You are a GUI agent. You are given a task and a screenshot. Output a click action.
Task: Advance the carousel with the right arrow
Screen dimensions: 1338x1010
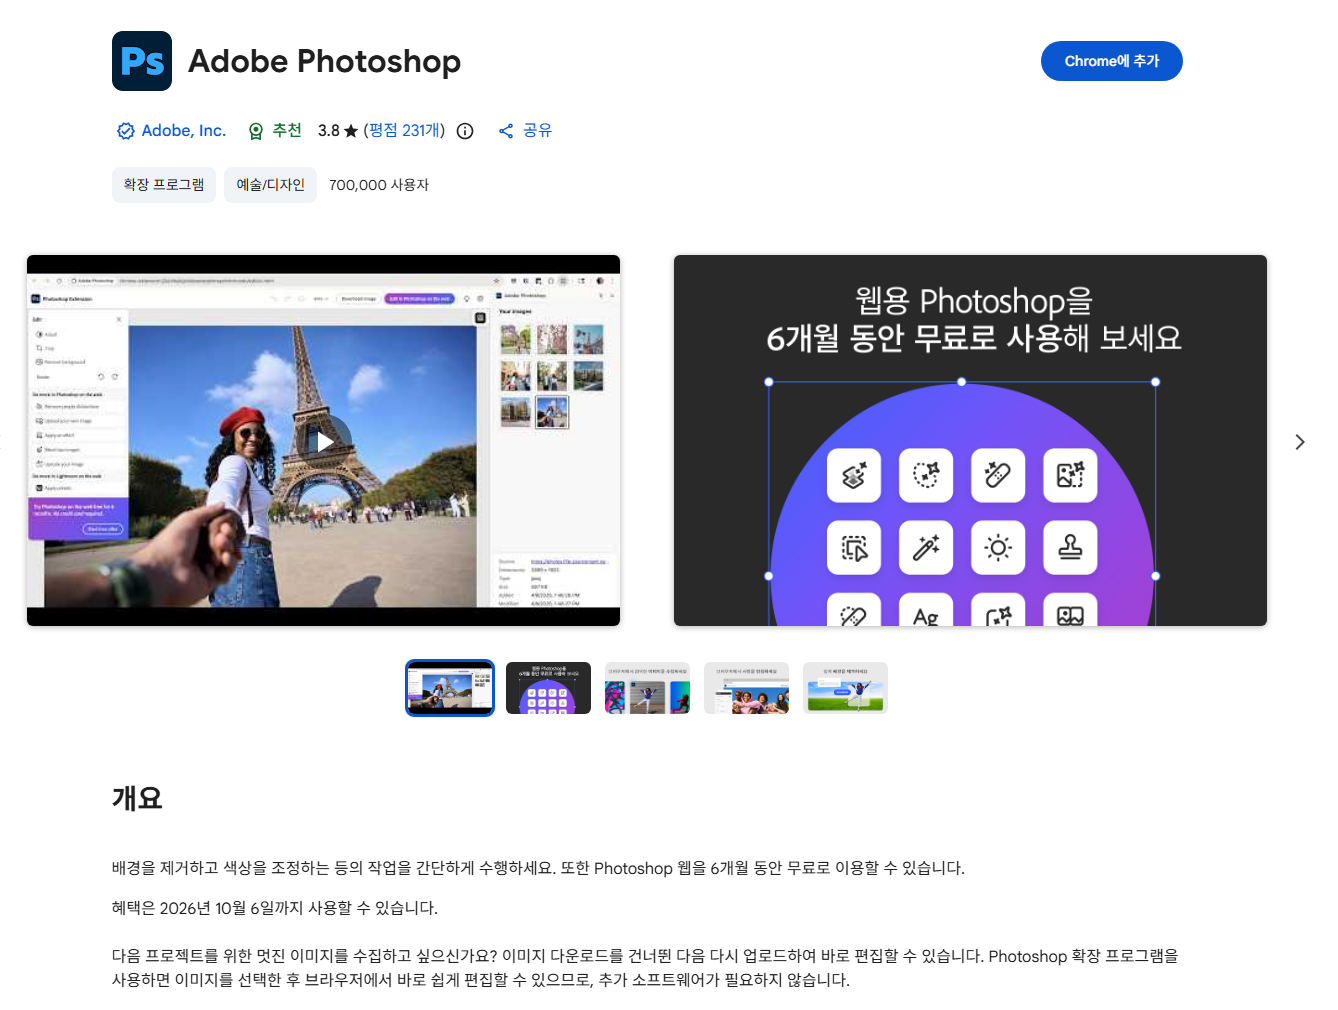click(x=1300, y=441)
